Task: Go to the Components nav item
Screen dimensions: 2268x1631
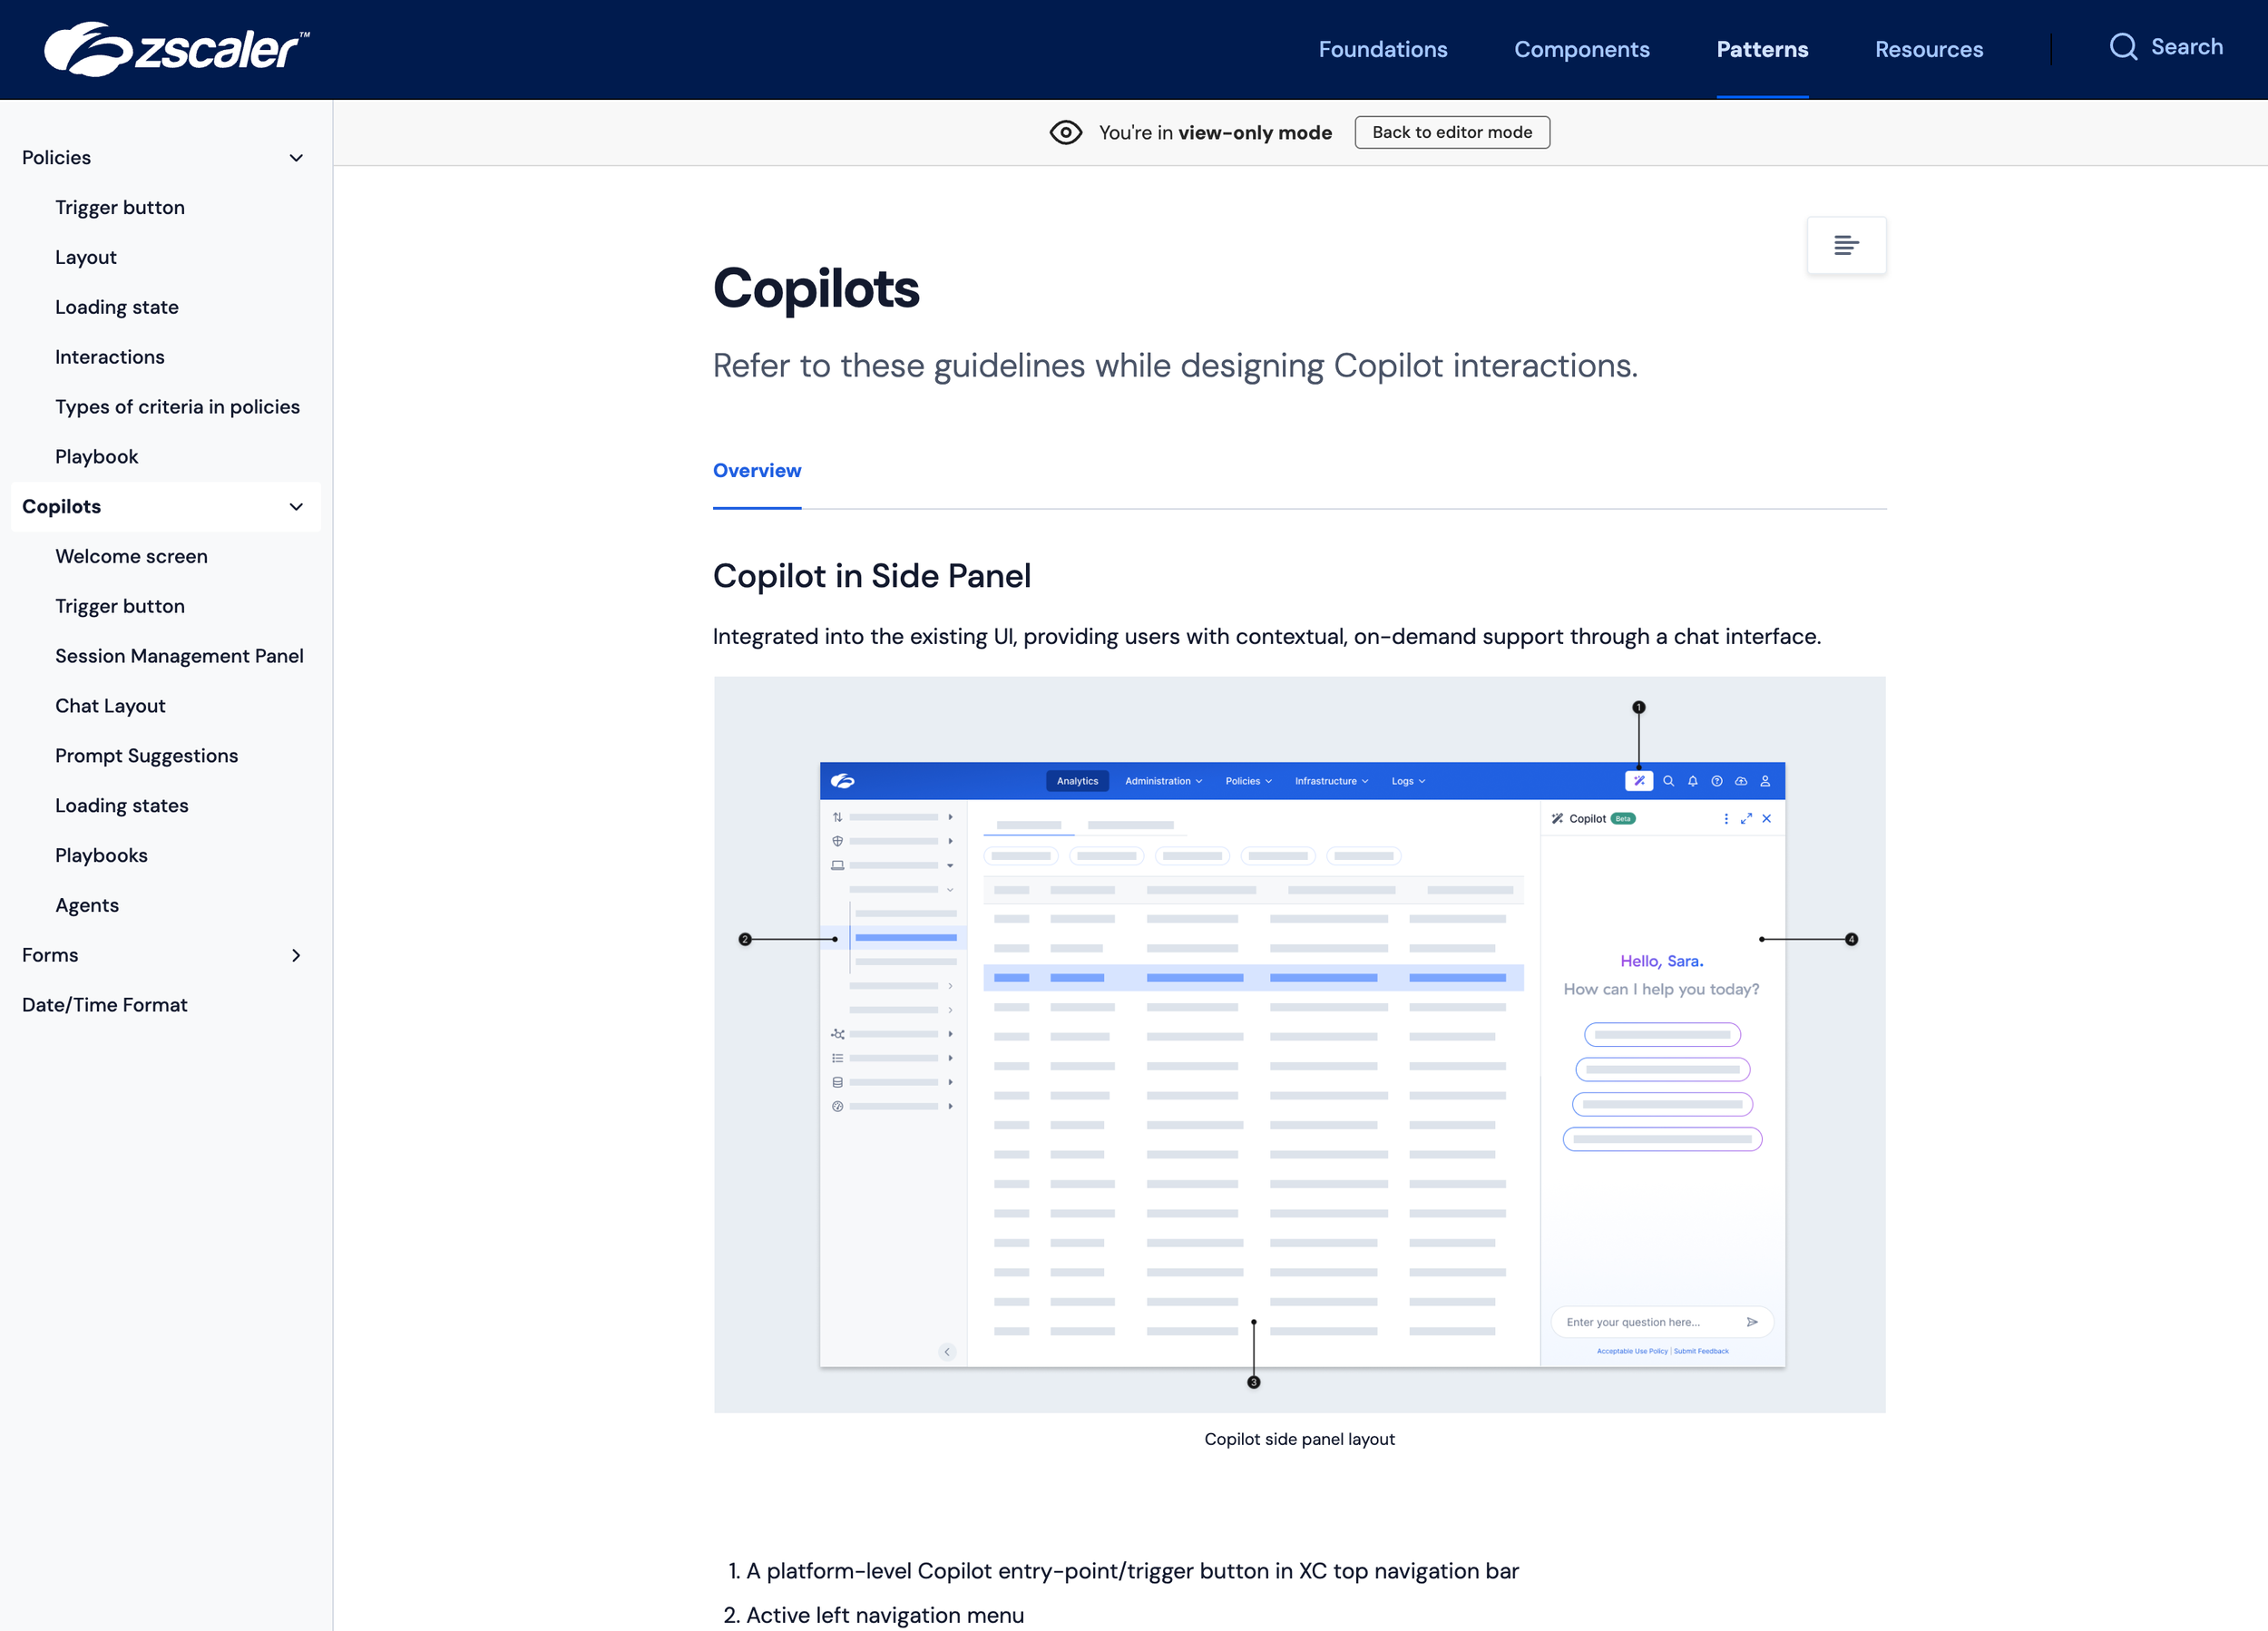Action: (1581, 49)
